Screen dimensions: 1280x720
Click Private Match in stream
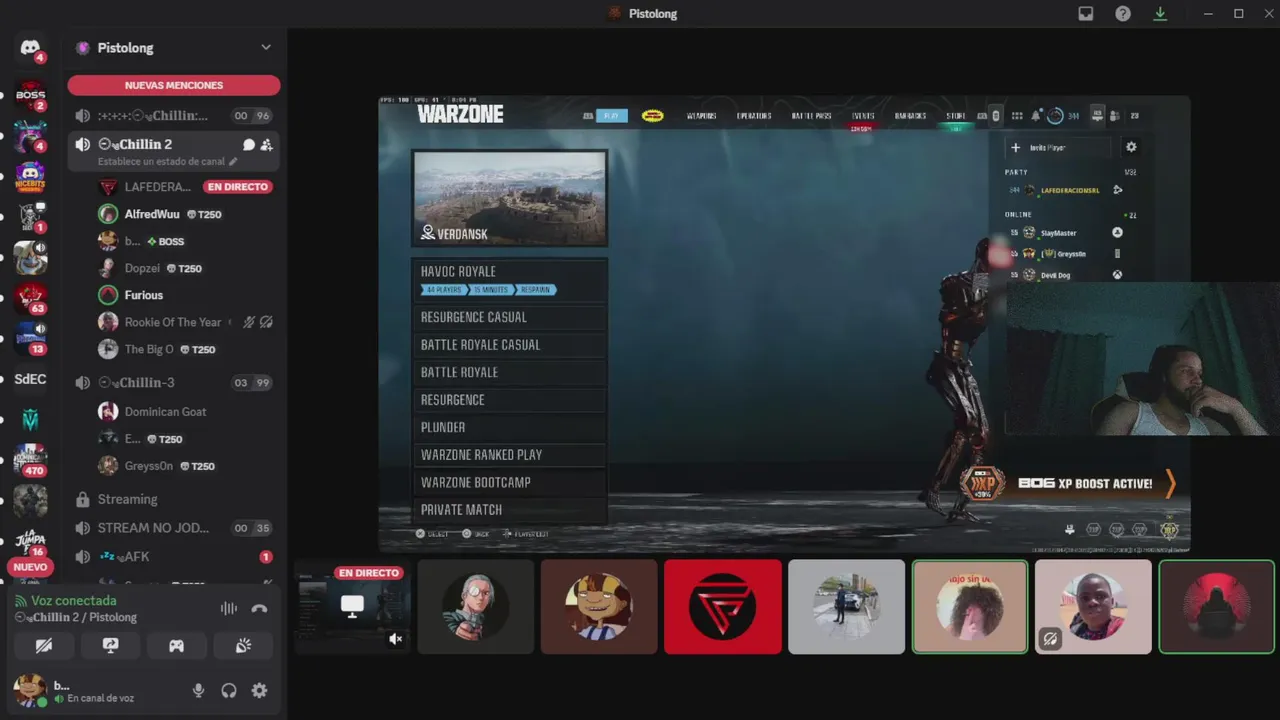point(509,510)
